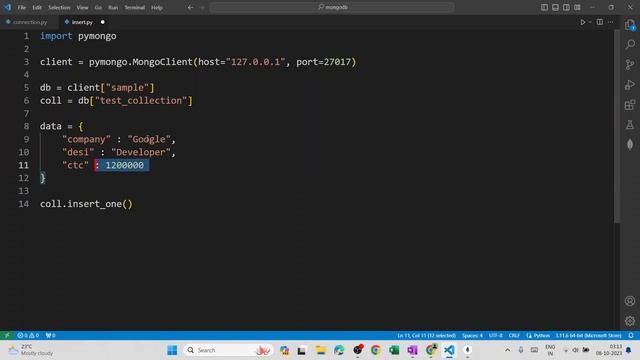Open the Run menu

(x=113, y=7)
